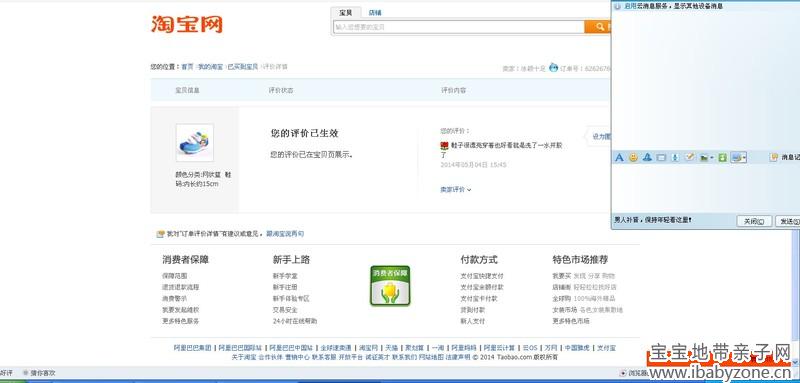This screenshot has height=383, width=800.
Task: Click the 发送 send button in chat
Action: tap(787, 221)
